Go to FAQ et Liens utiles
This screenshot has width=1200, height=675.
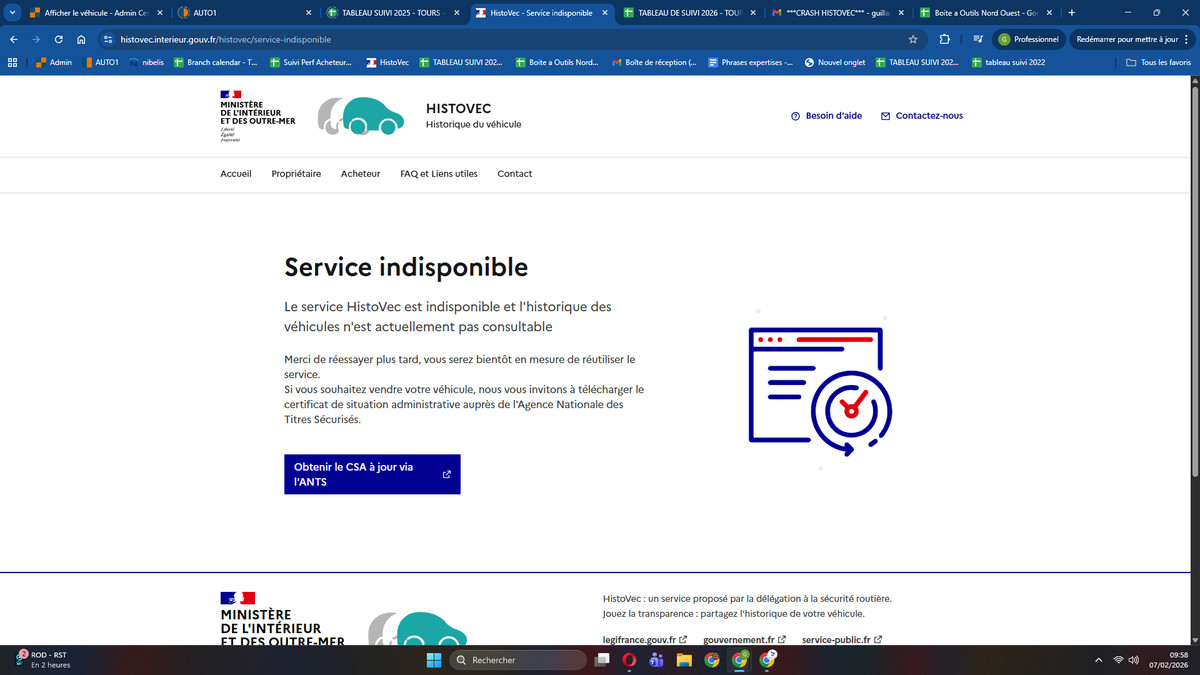(x=439, y=174)
